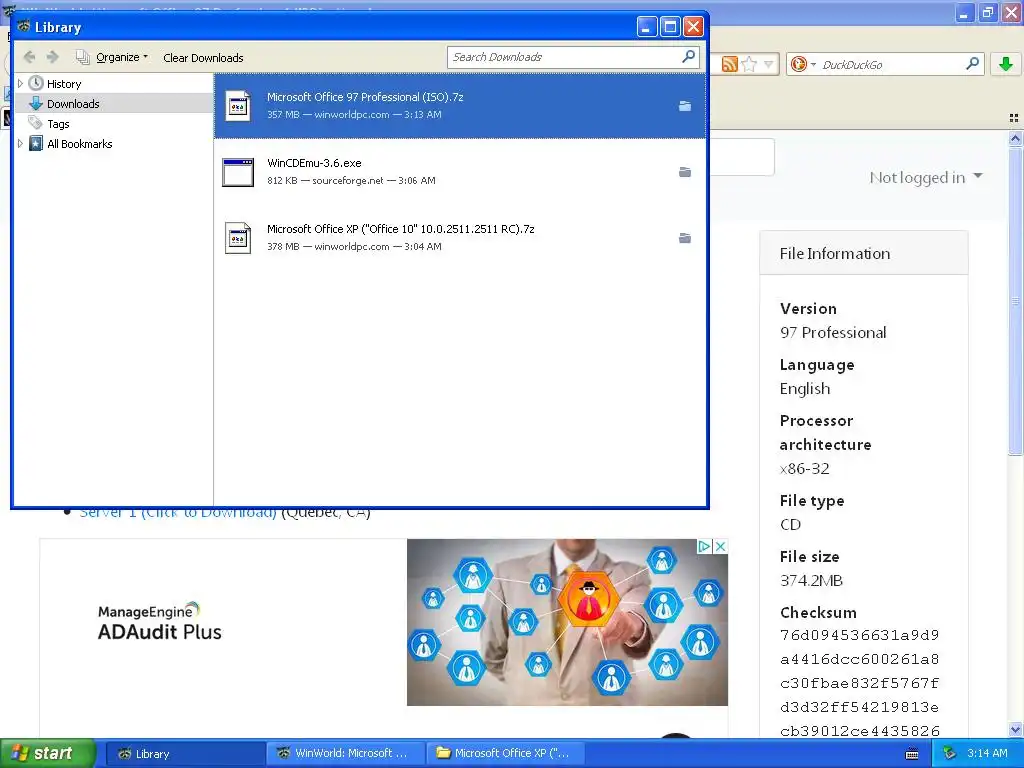The image size is (1024, 768).
Task: Click the browser page scrollbar thumb
Action: tap(1015, 301)
